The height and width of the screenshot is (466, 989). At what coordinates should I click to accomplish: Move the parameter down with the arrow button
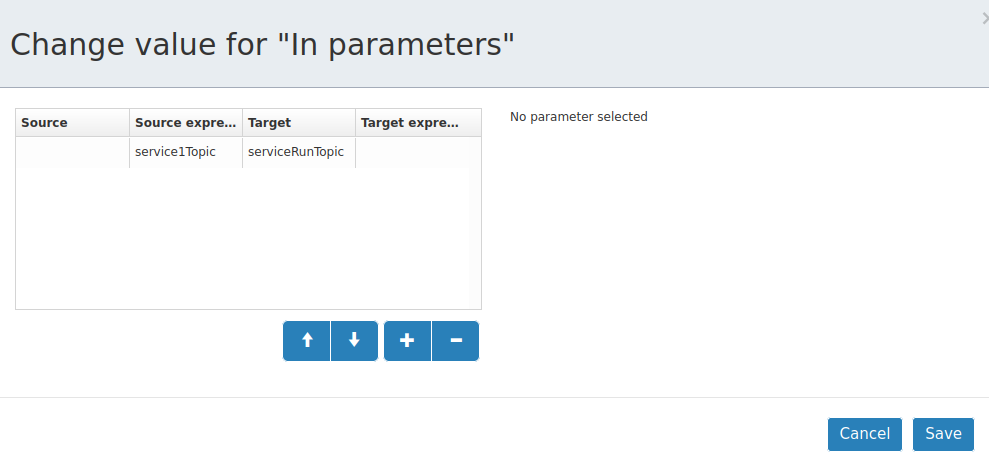point(354,341)
